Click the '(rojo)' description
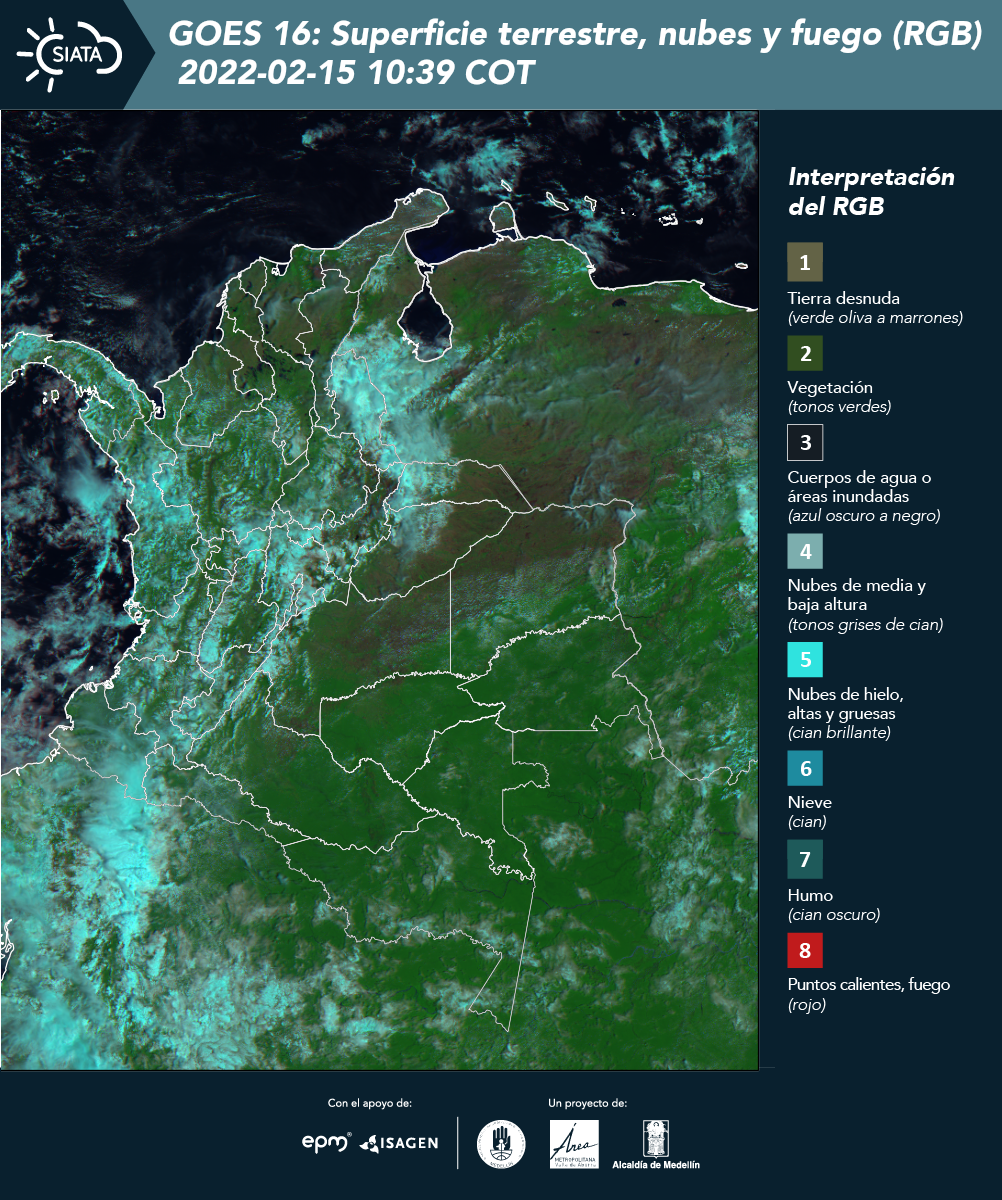 807,1006
